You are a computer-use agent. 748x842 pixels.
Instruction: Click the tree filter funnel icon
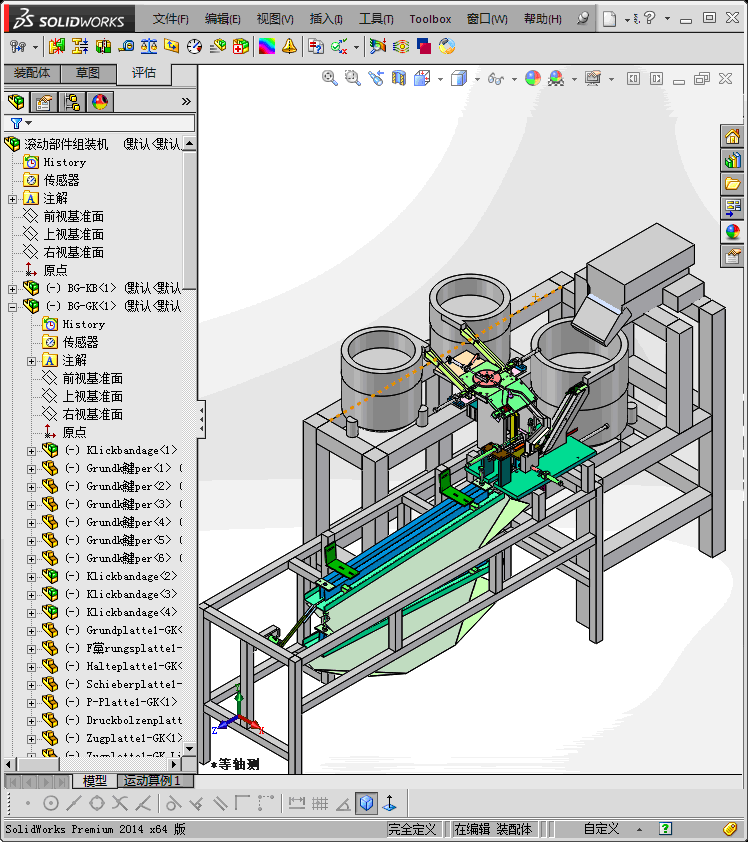pyautogui.click(x=16, y=123)
